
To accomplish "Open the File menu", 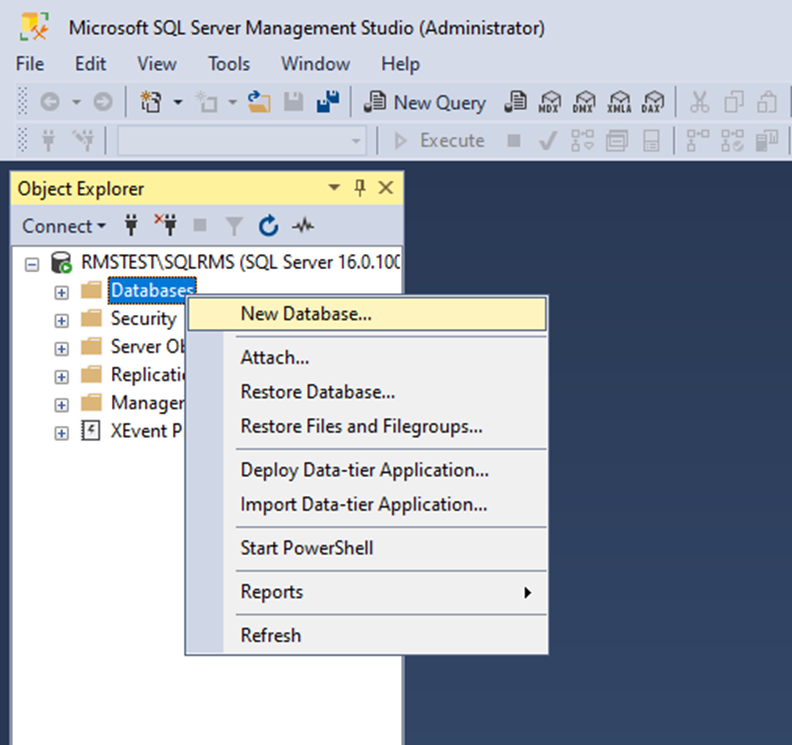I will click(x=30, y=64).
